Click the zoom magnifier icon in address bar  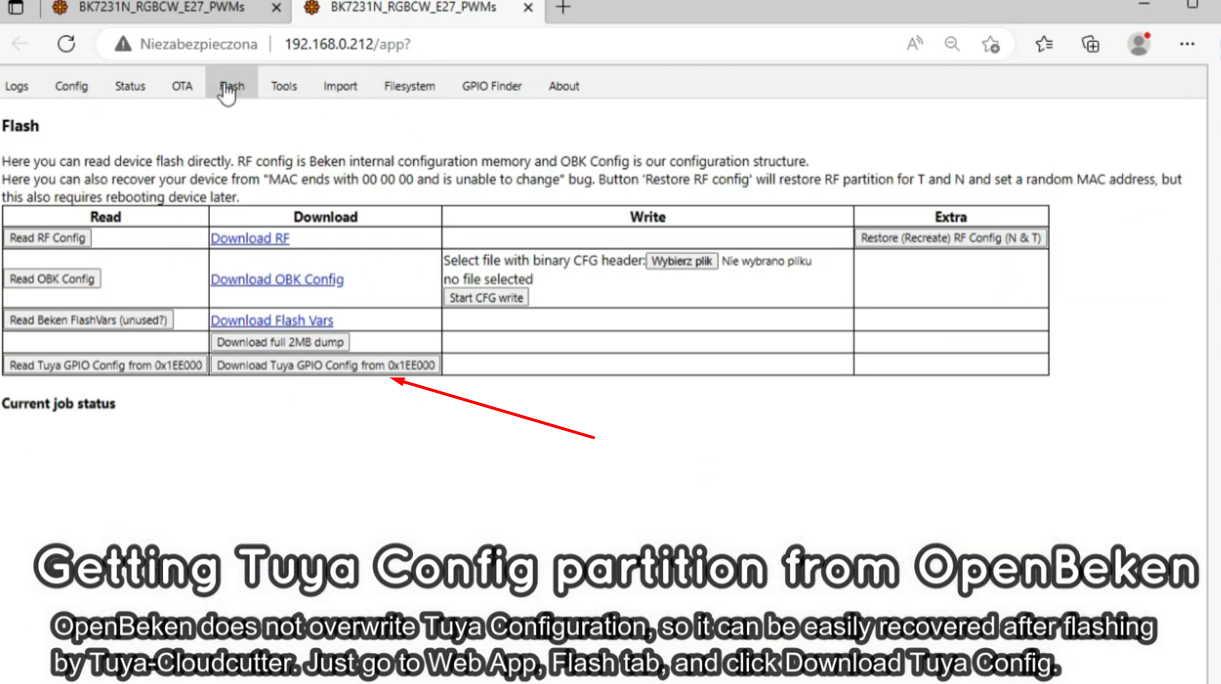tap(952, 44)
